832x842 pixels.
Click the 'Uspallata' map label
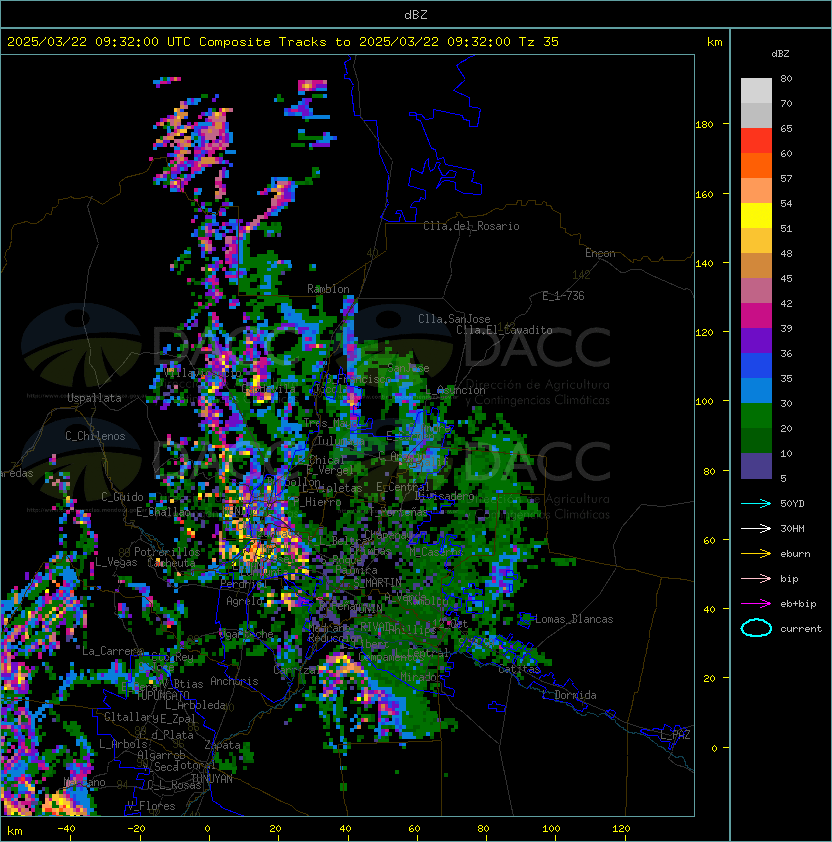pyautogui.click(x=94, y=398)
